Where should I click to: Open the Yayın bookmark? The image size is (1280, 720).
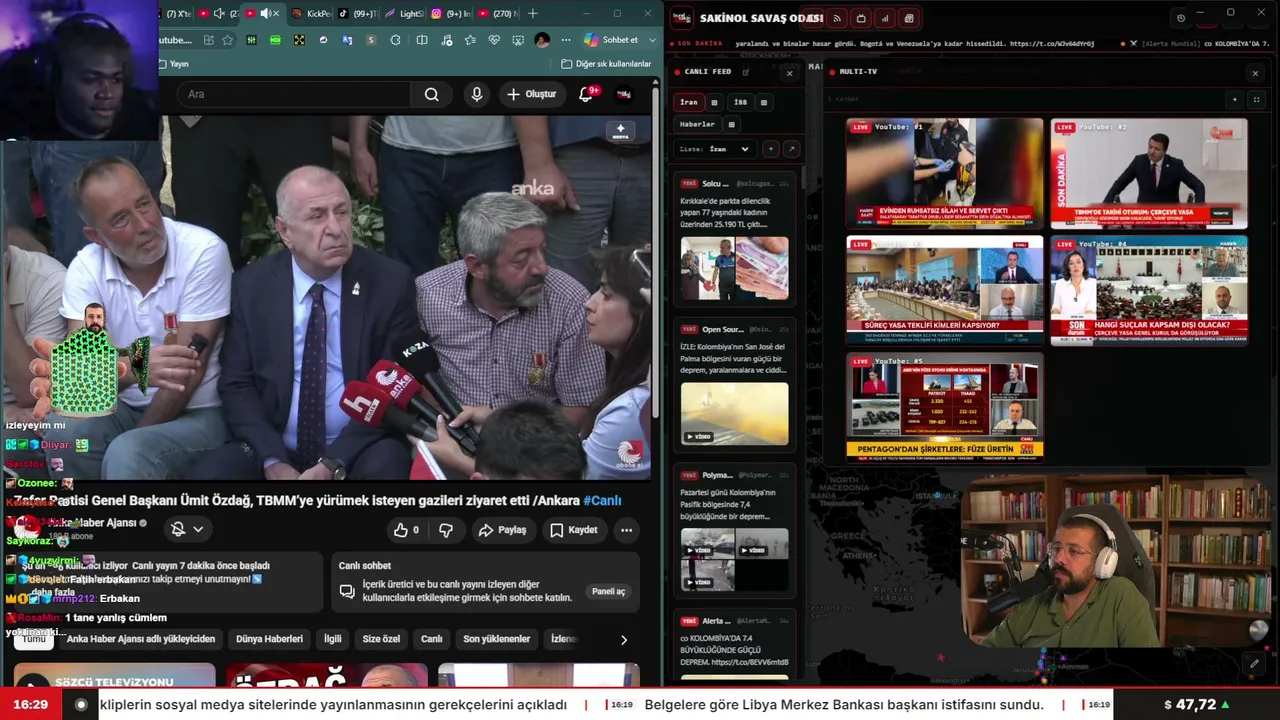point(173,64)
